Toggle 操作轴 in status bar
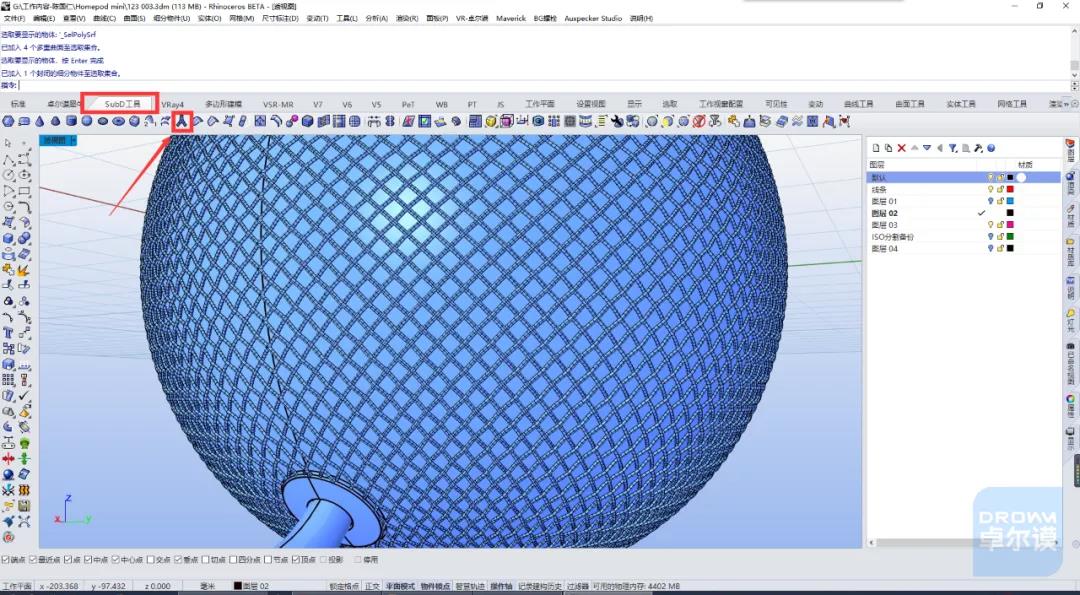This screenshot has width=1080, height=595. [501, 586]
